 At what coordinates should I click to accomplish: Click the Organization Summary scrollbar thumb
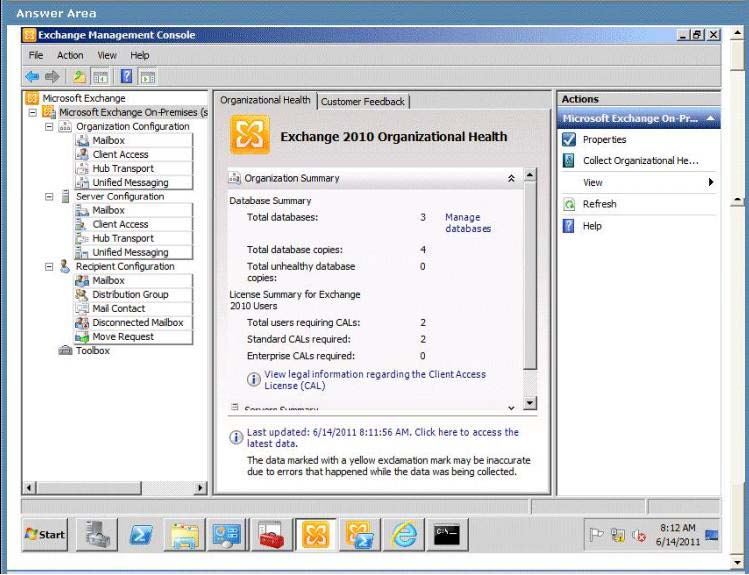(x=530, y=275)
